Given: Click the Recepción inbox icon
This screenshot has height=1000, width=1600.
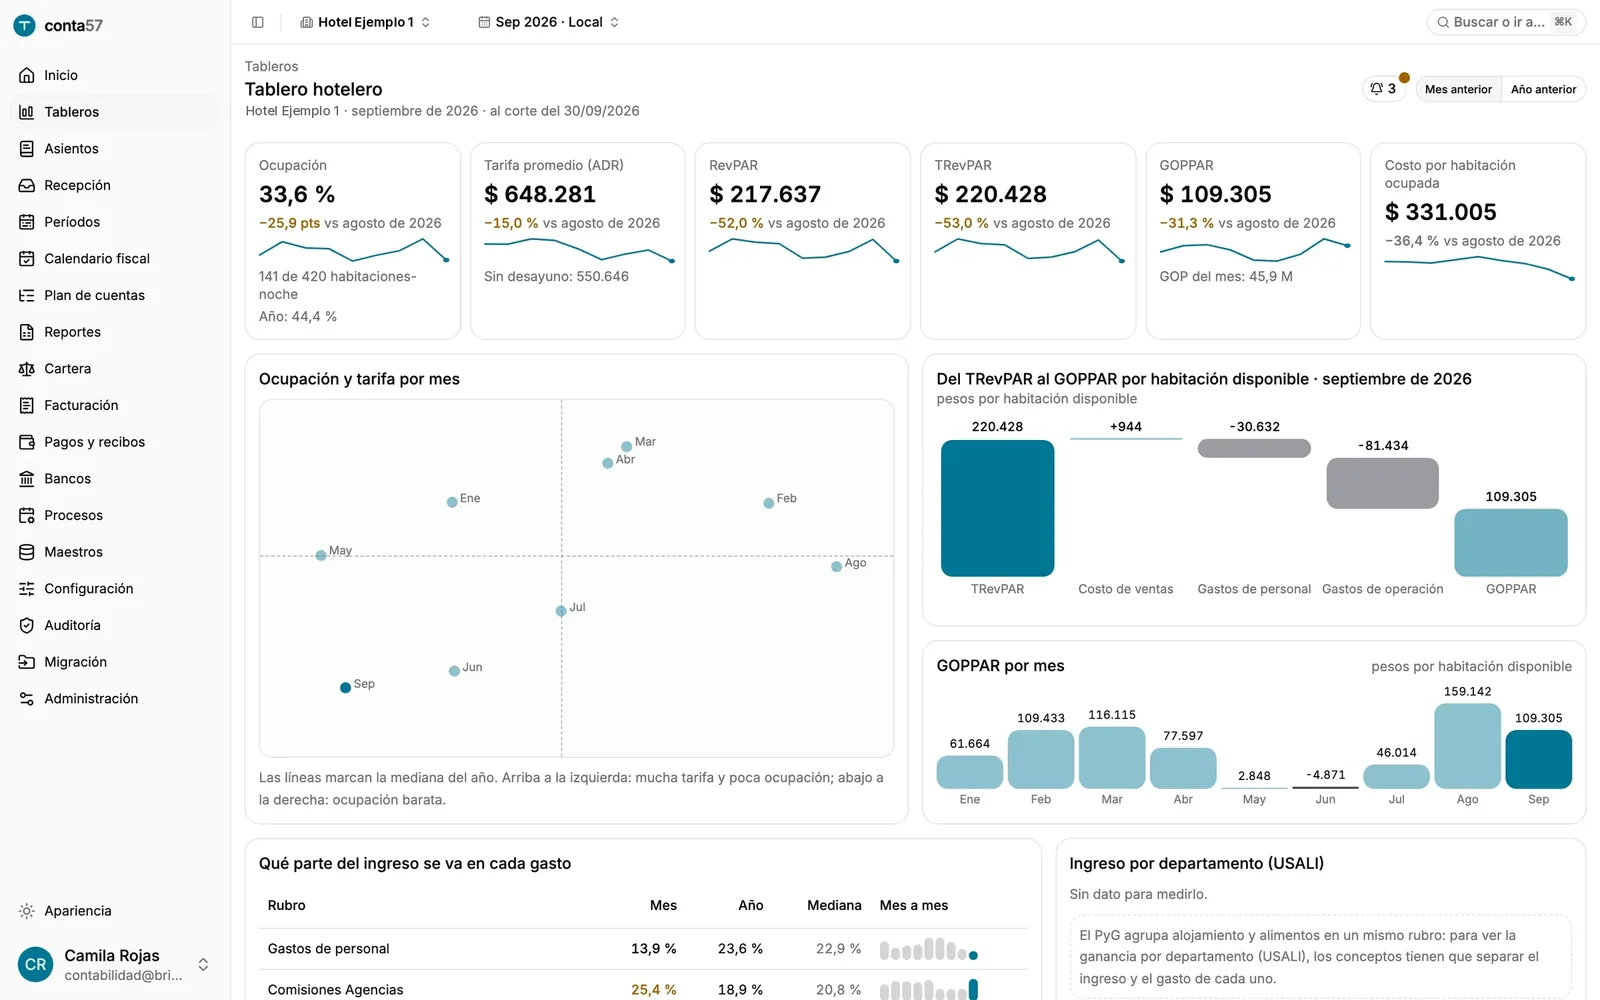Looking at the screenshot, I should 27,185.
